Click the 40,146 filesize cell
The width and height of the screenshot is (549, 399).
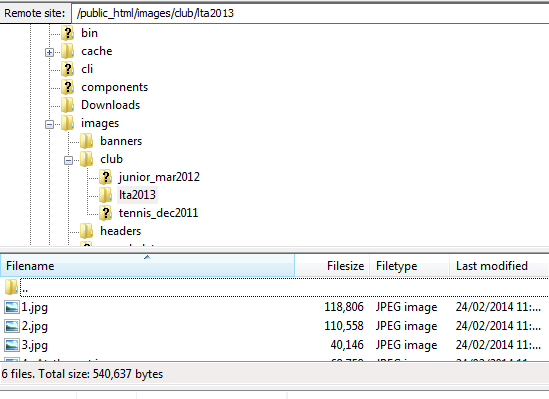tap(347, 345)
